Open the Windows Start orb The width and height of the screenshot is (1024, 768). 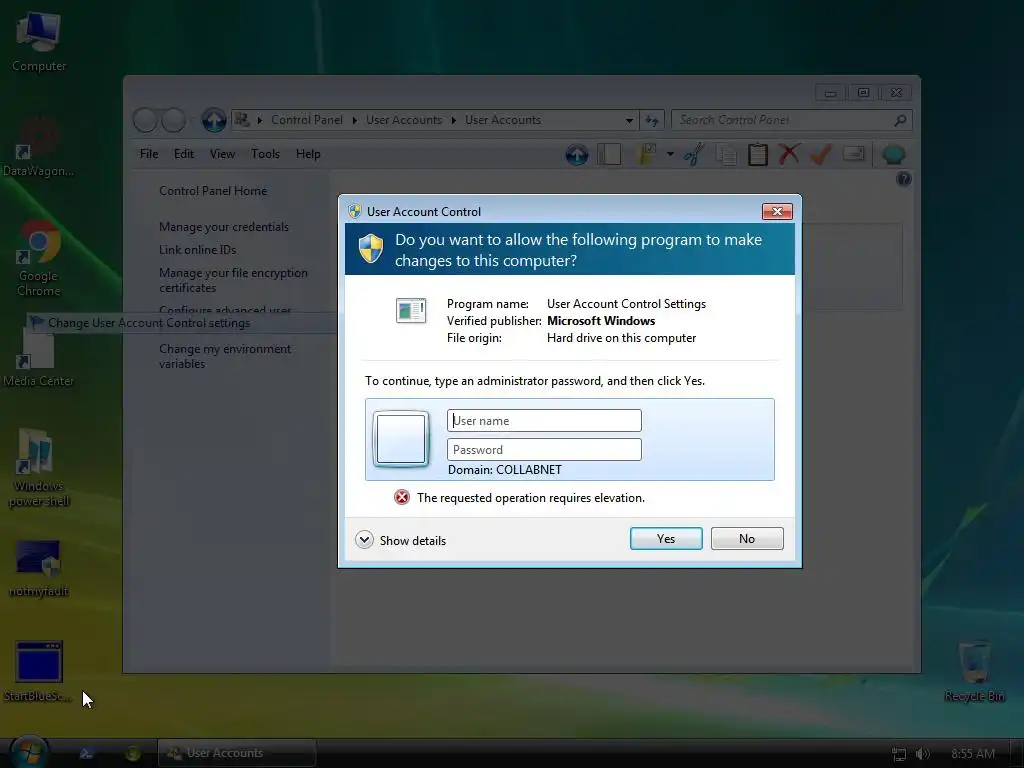[x=29, y=752]
